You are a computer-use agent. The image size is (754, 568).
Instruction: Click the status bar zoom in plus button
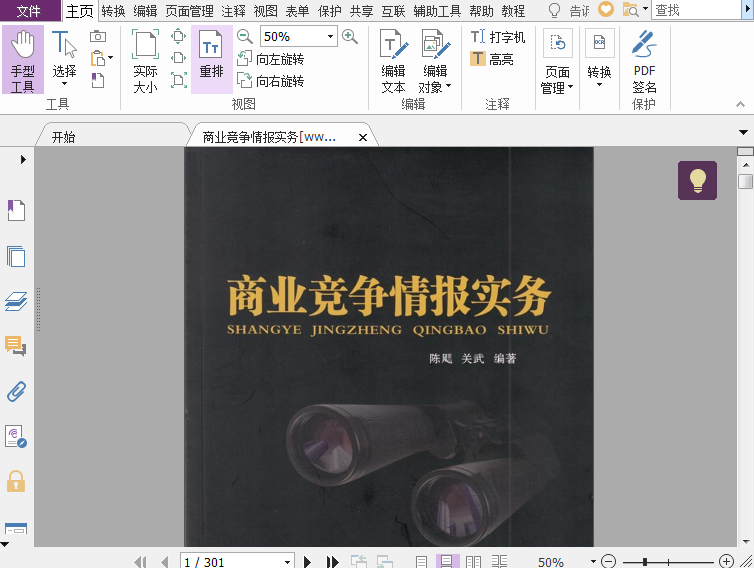click(726, 561)
